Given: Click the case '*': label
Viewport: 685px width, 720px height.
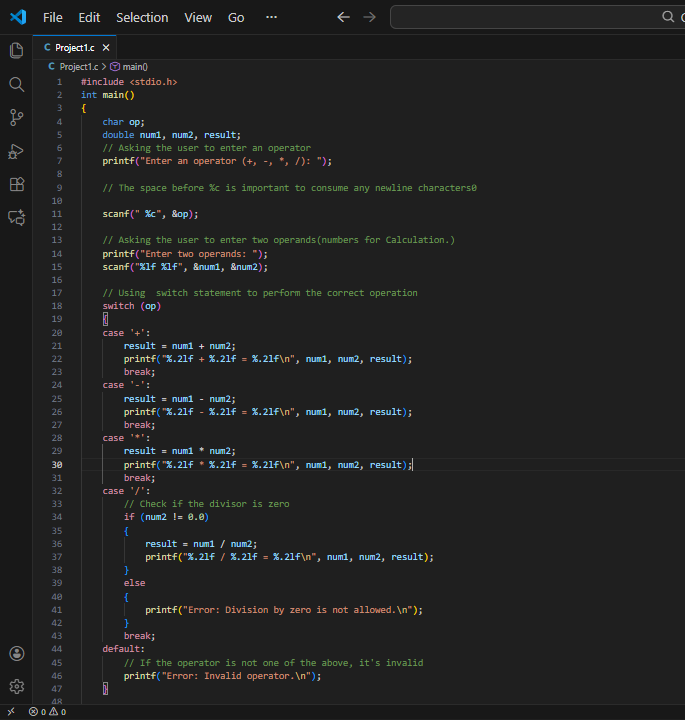Looking at the screenshot, I should [126, 438].
